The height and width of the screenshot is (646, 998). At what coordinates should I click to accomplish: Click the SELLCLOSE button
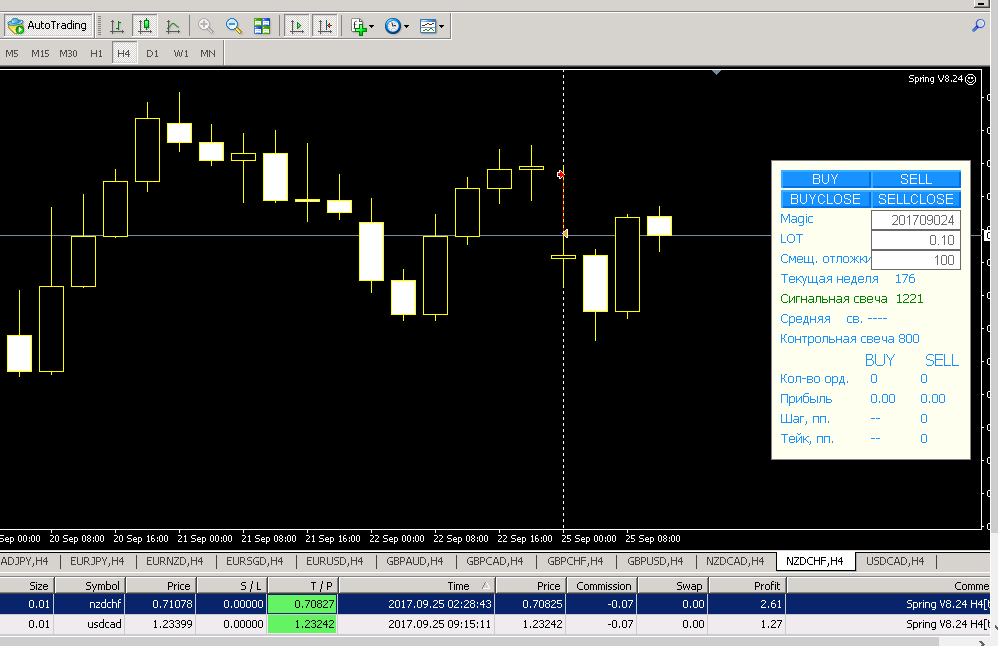916,199
